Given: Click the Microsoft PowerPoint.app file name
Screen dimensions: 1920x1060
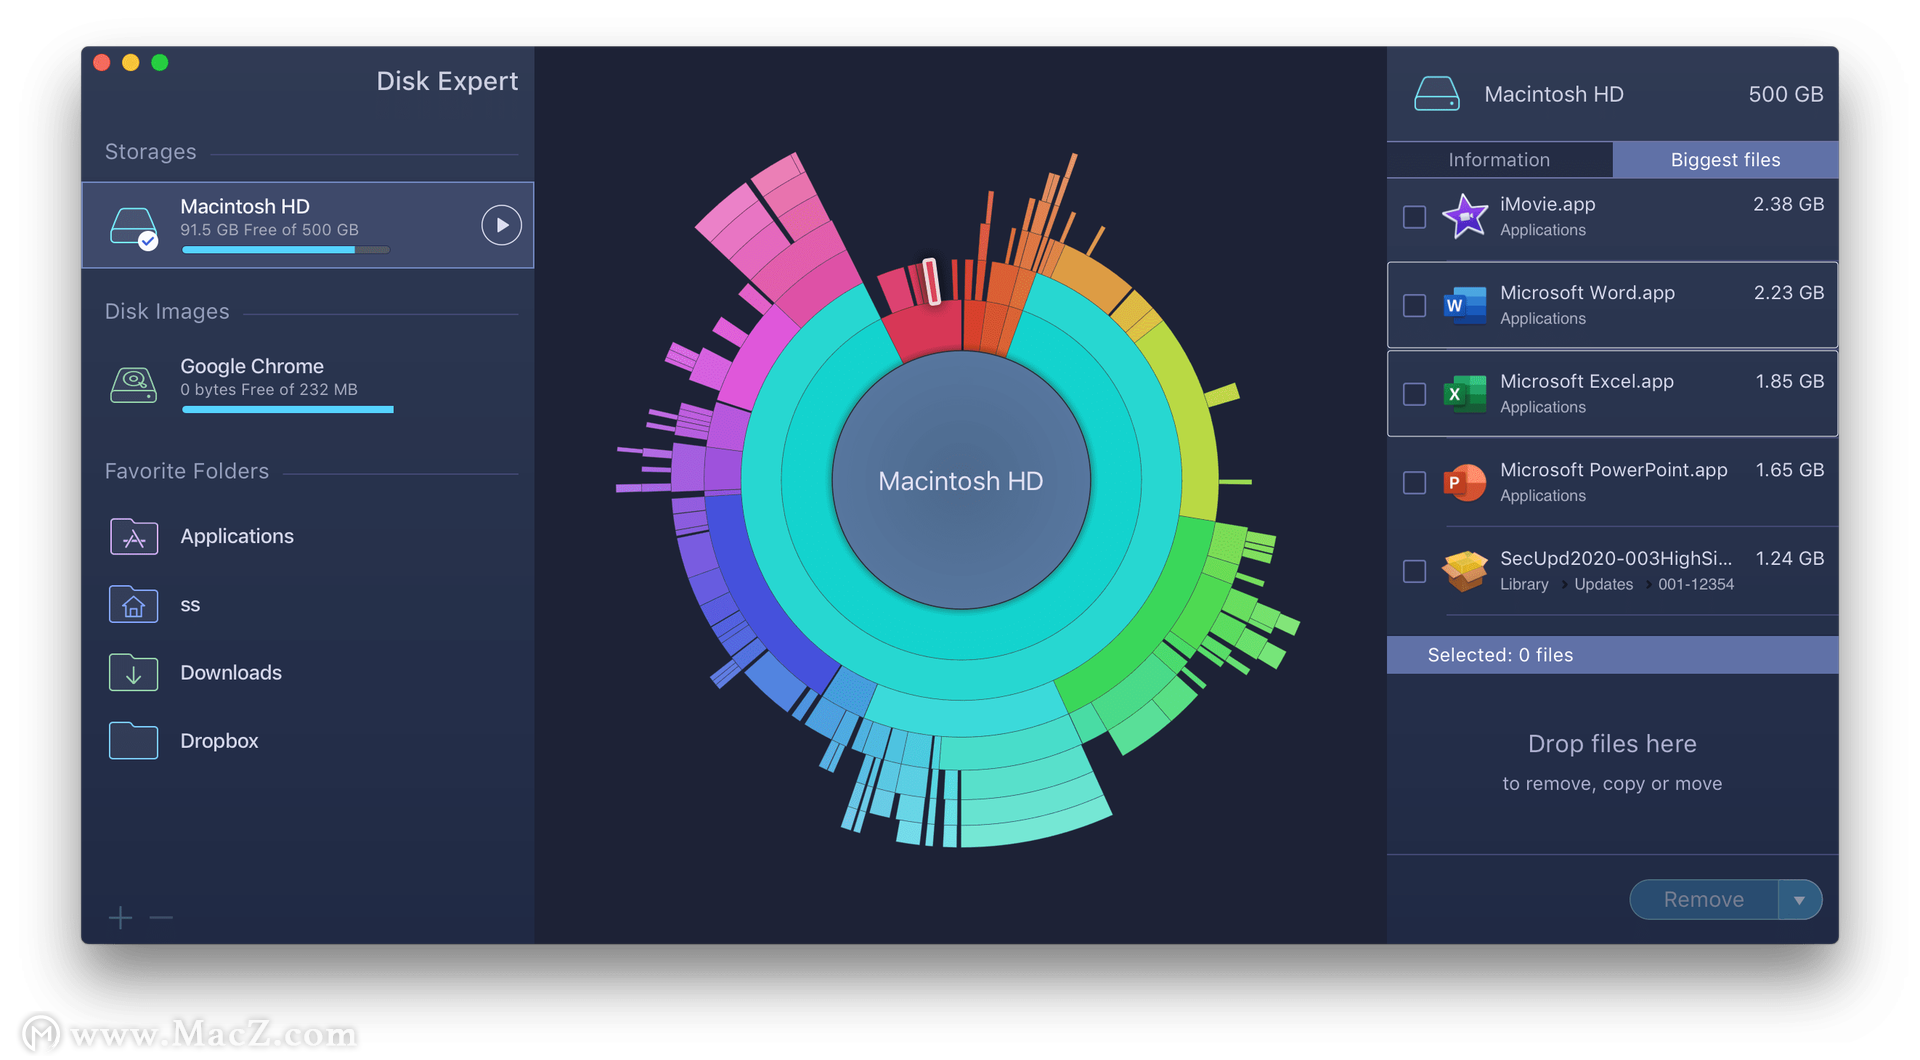Looking at the screenshot, I should point(1613,470).
